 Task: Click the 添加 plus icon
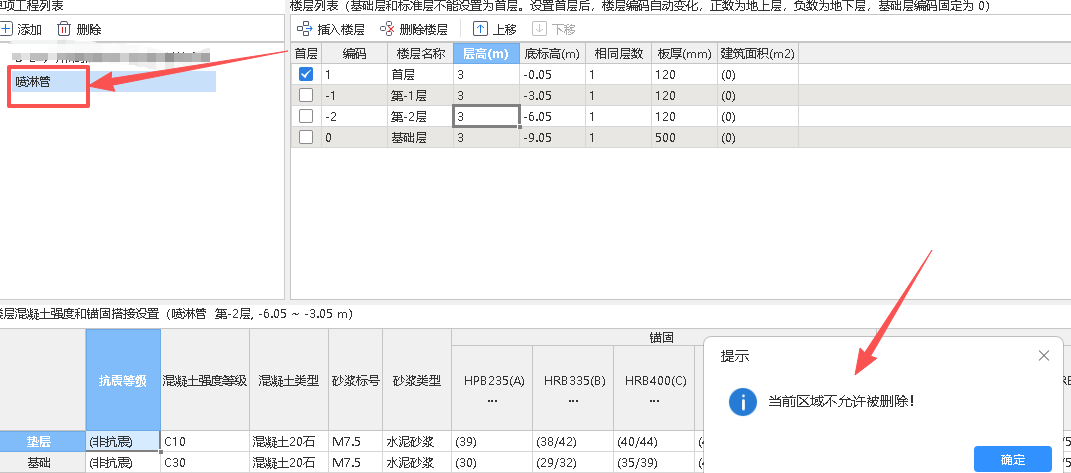point(6,29)
